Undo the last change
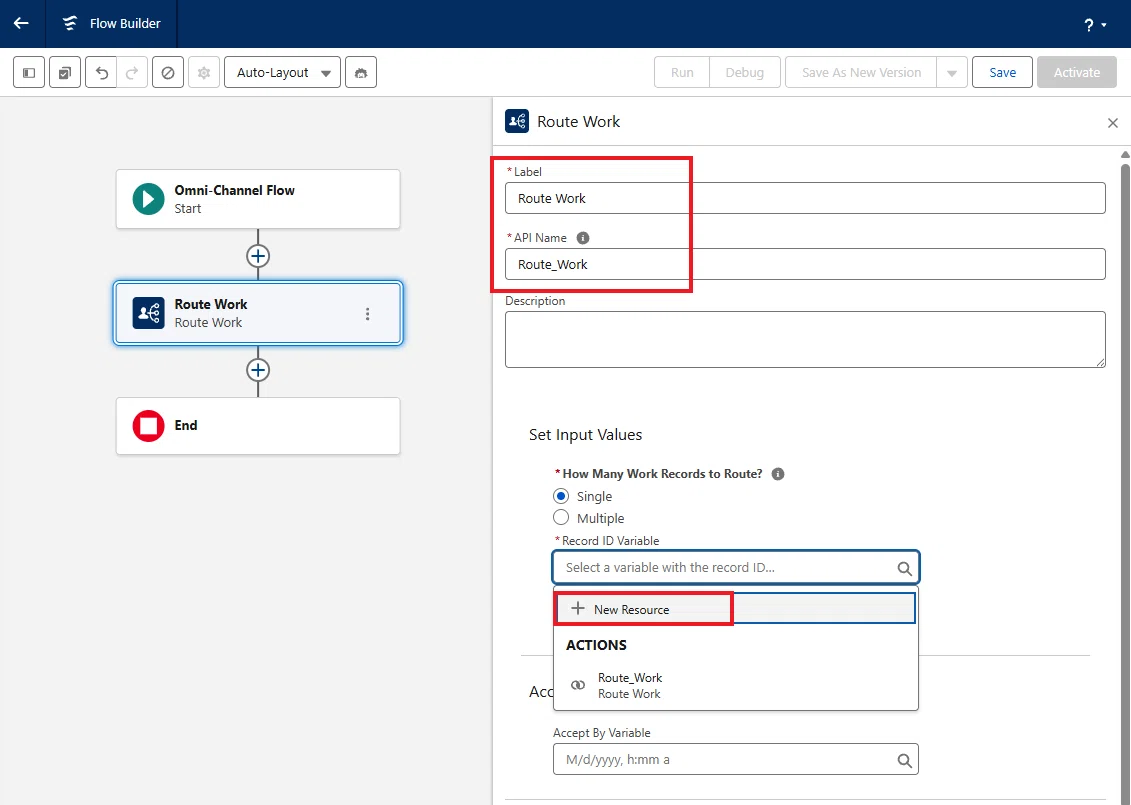Viewport: 1131px width, 805px height. click(102, 72)
